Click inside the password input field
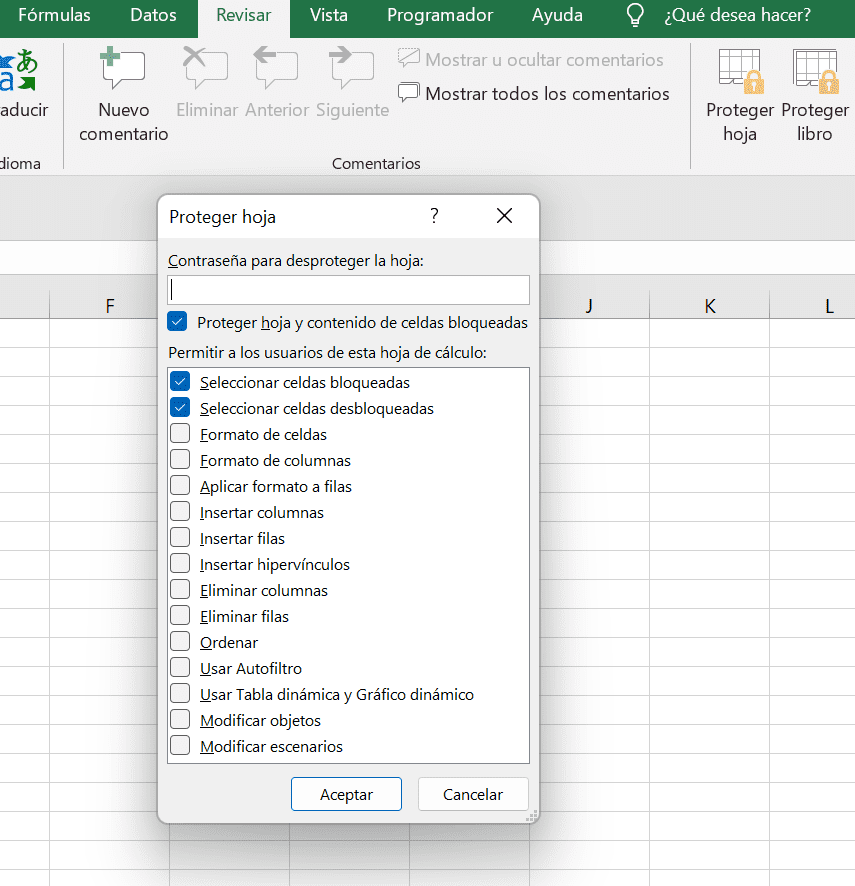 point(347,290)
